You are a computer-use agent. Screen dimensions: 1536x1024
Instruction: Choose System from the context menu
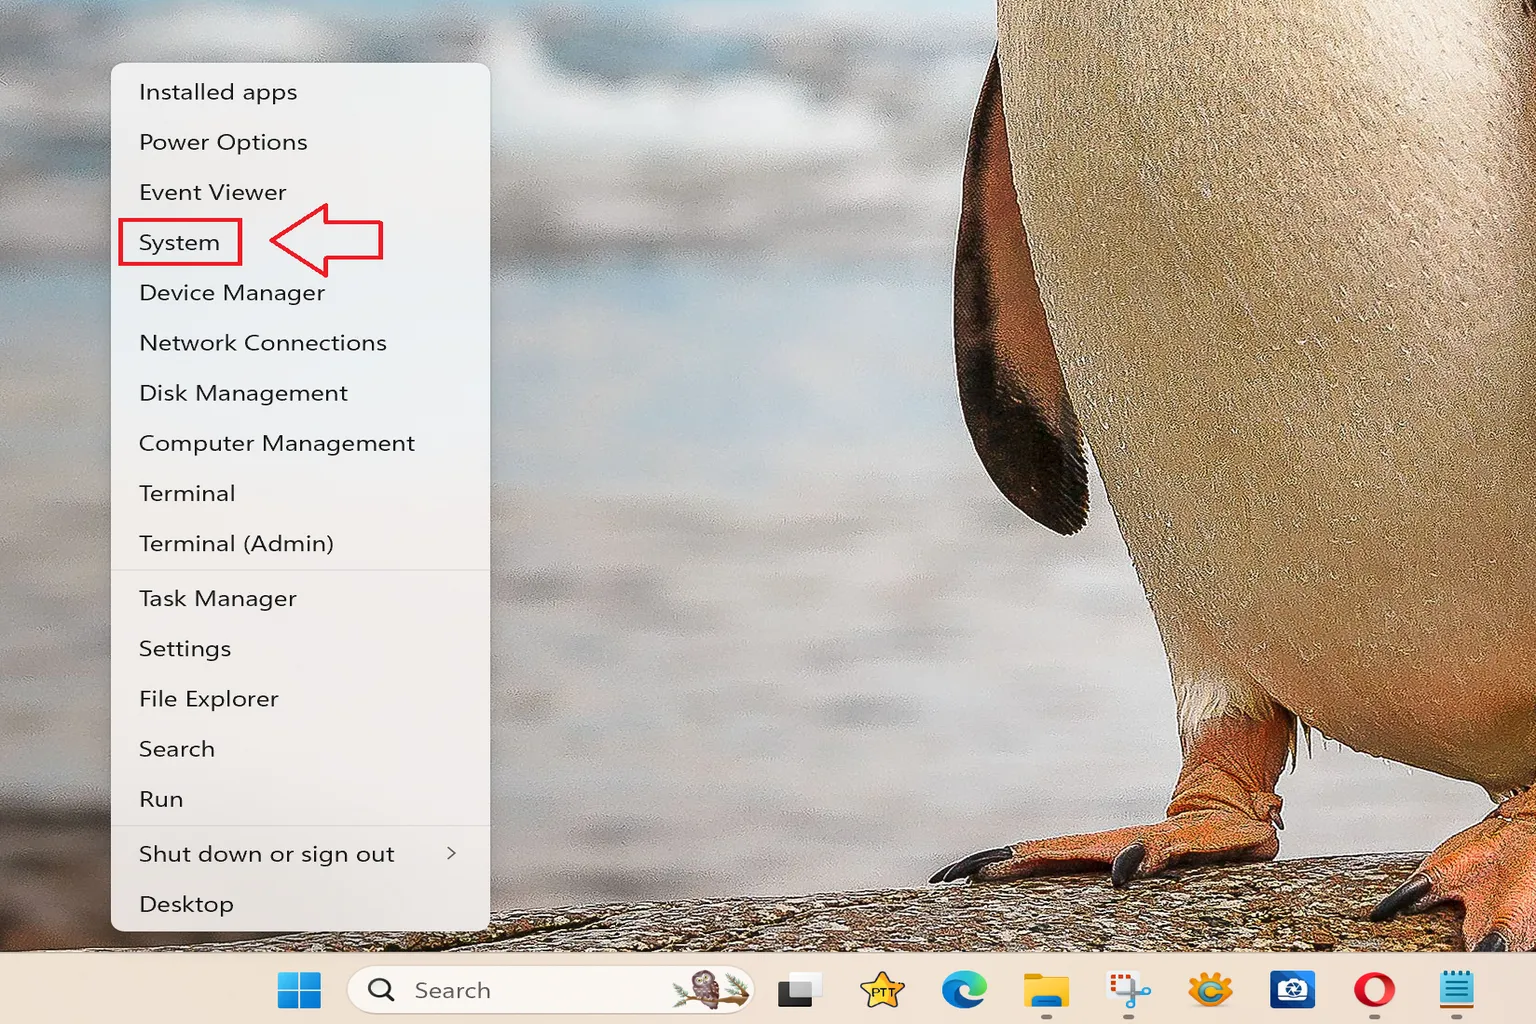300,242
